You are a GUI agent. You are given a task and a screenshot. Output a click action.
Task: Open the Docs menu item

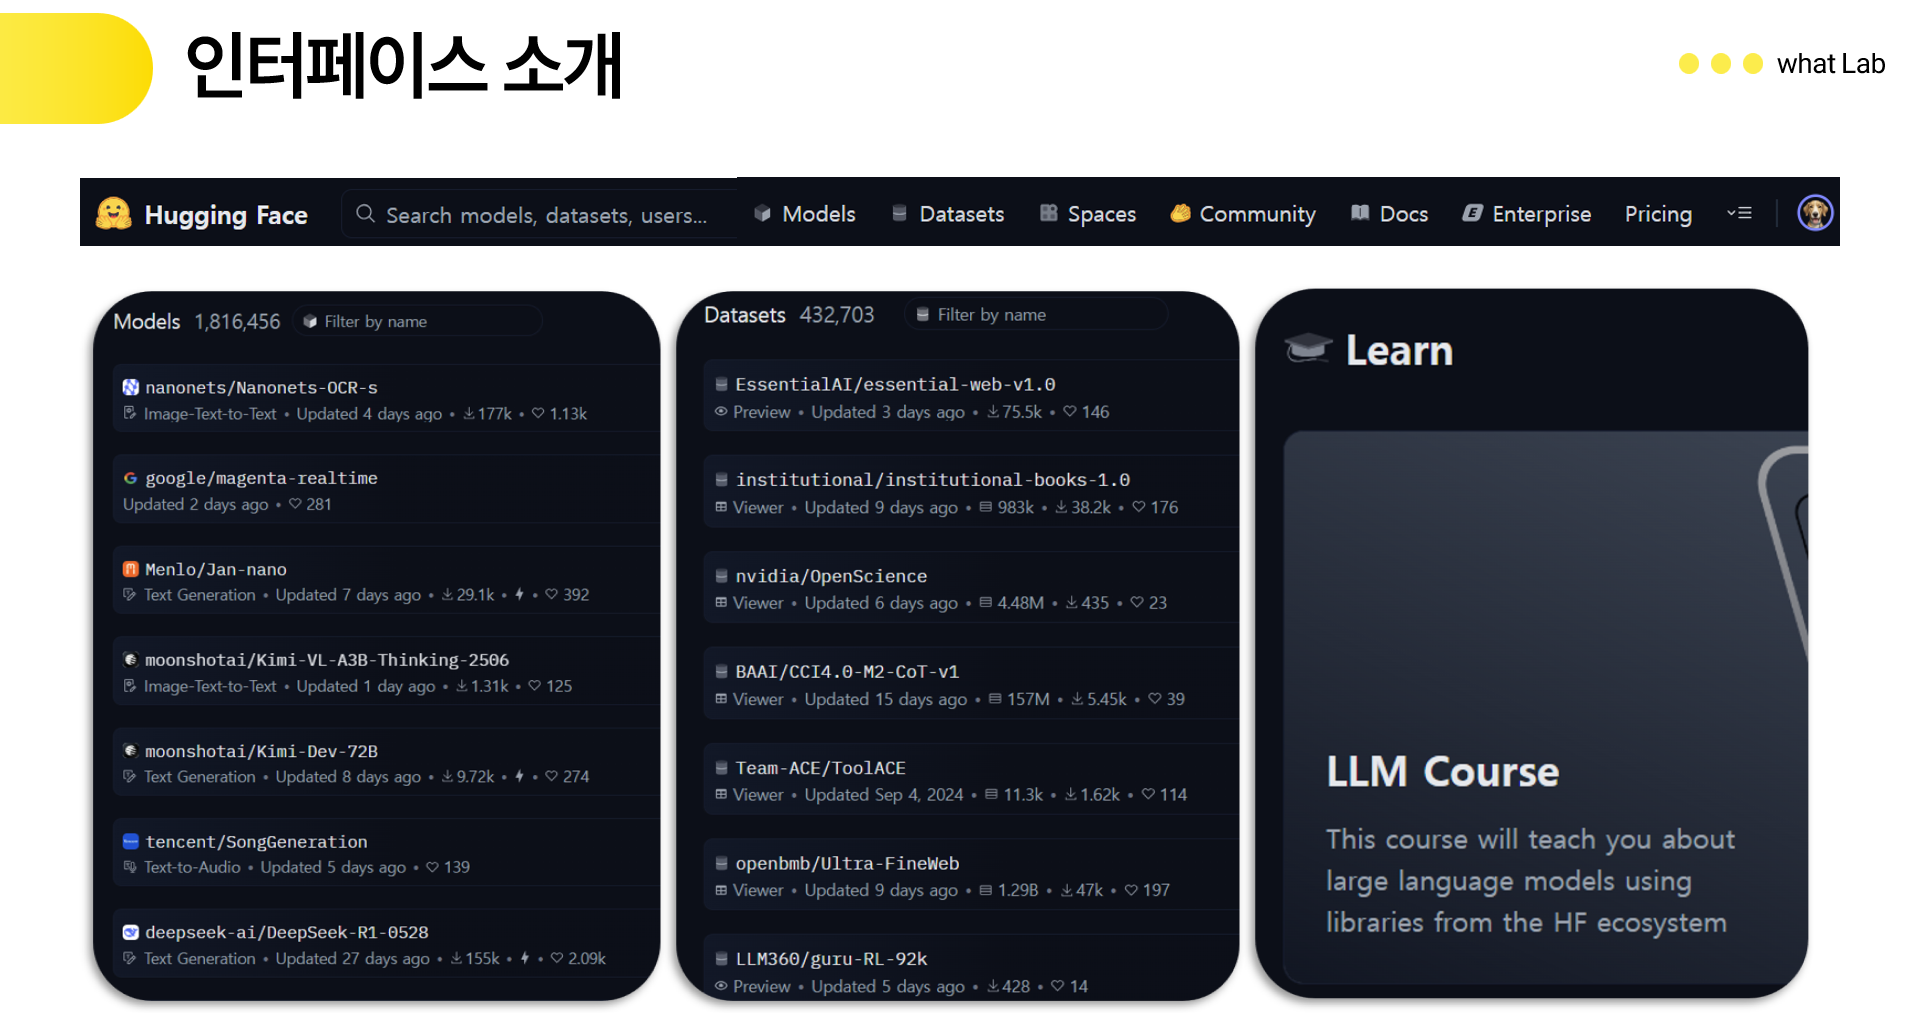1389,213
